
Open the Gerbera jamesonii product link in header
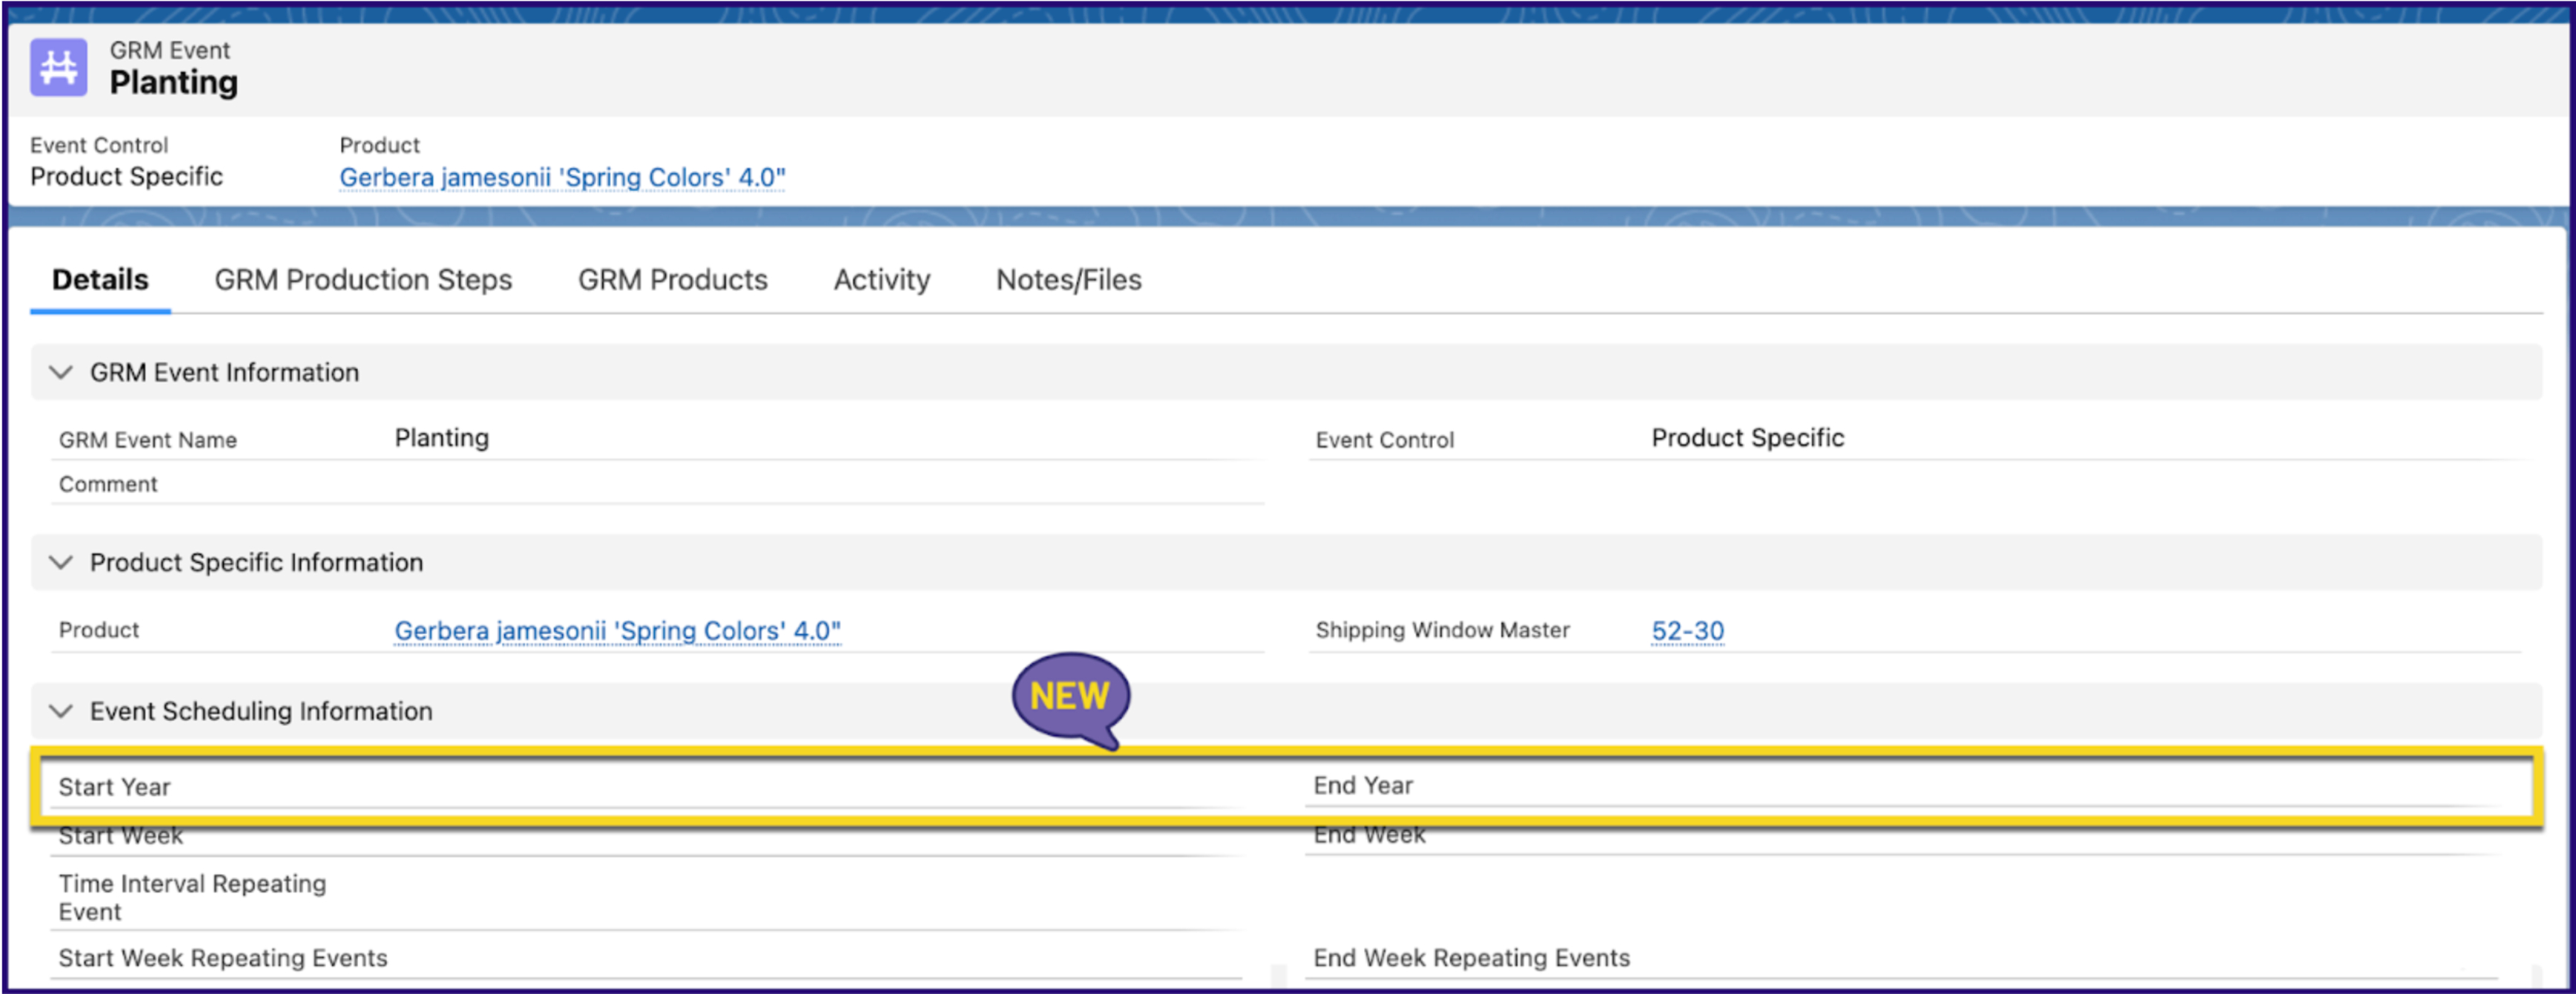point(562,177)
